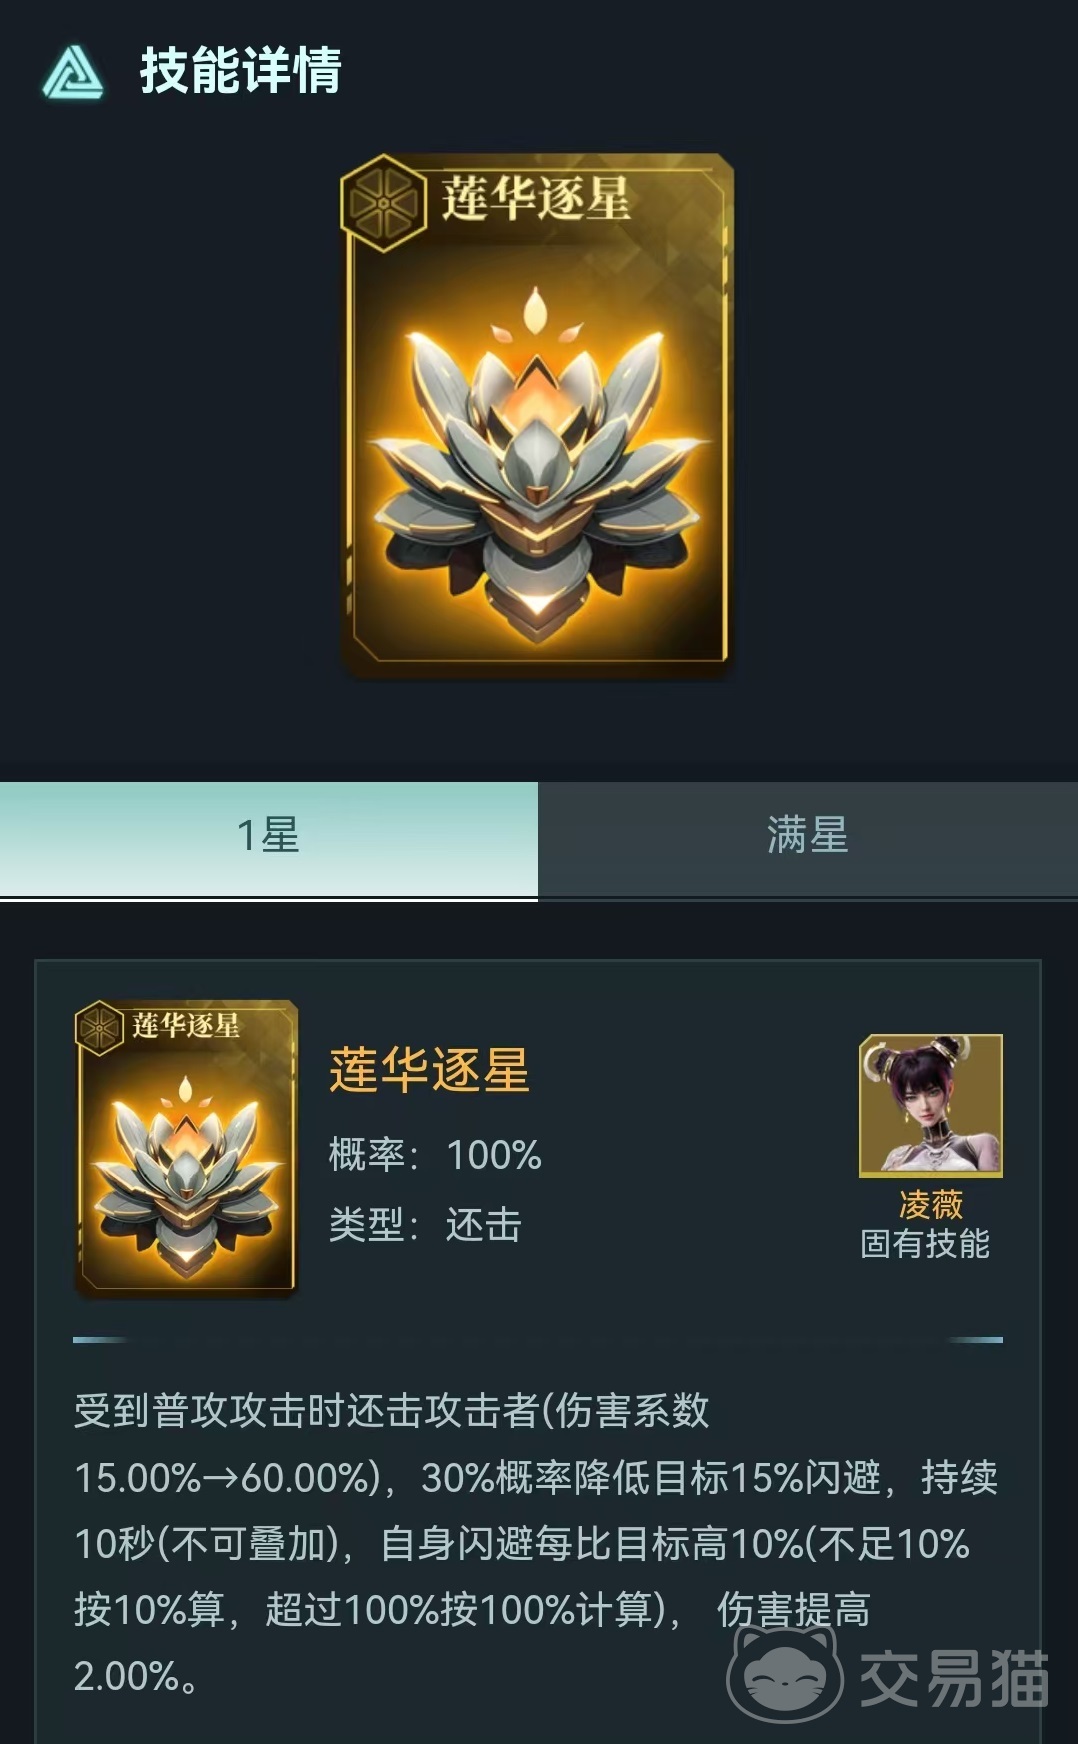Tap the triangle logo beside 技能详情
Viewport: 1078px width, 1744px height.
[73, 73]
